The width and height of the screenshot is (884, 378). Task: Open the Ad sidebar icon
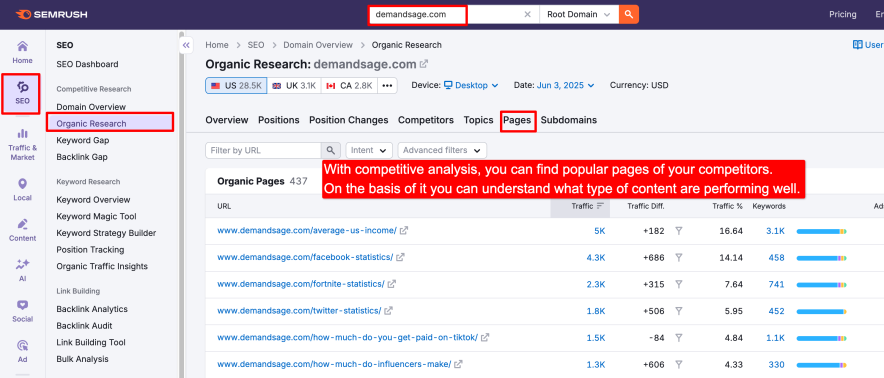tap(23, 351)
